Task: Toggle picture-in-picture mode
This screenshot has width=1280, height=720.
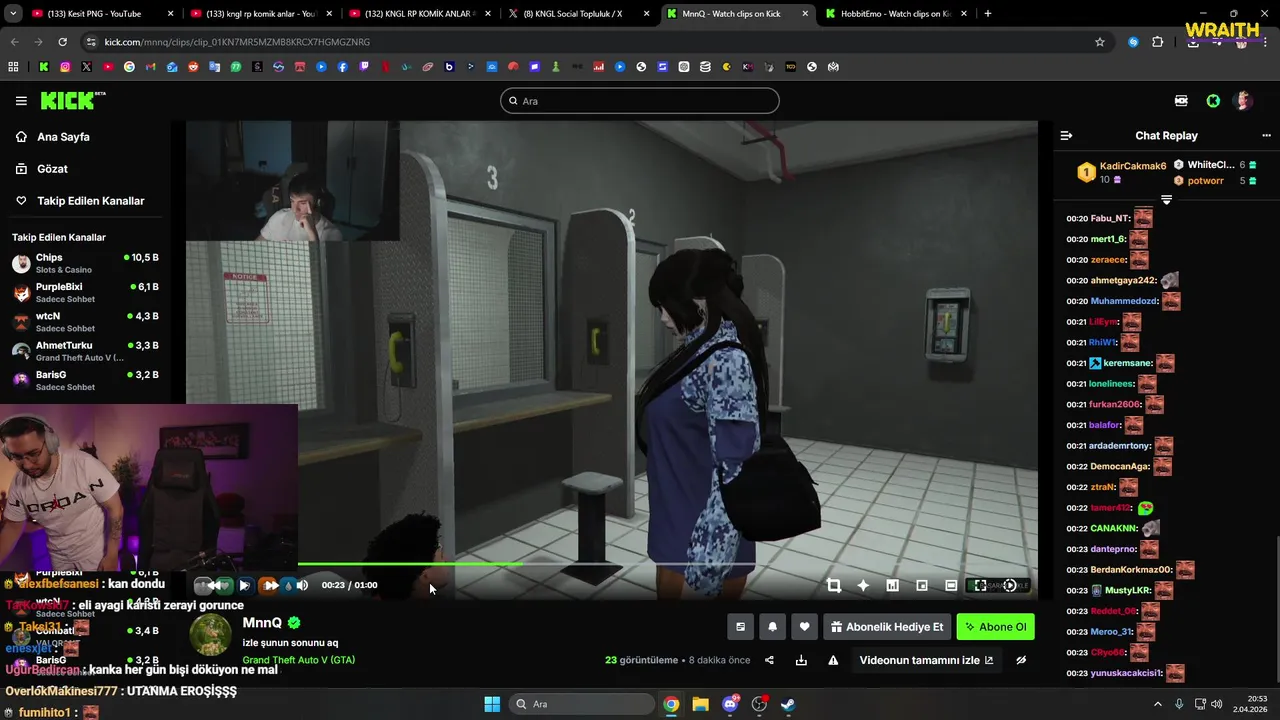Action: point(922,586)
